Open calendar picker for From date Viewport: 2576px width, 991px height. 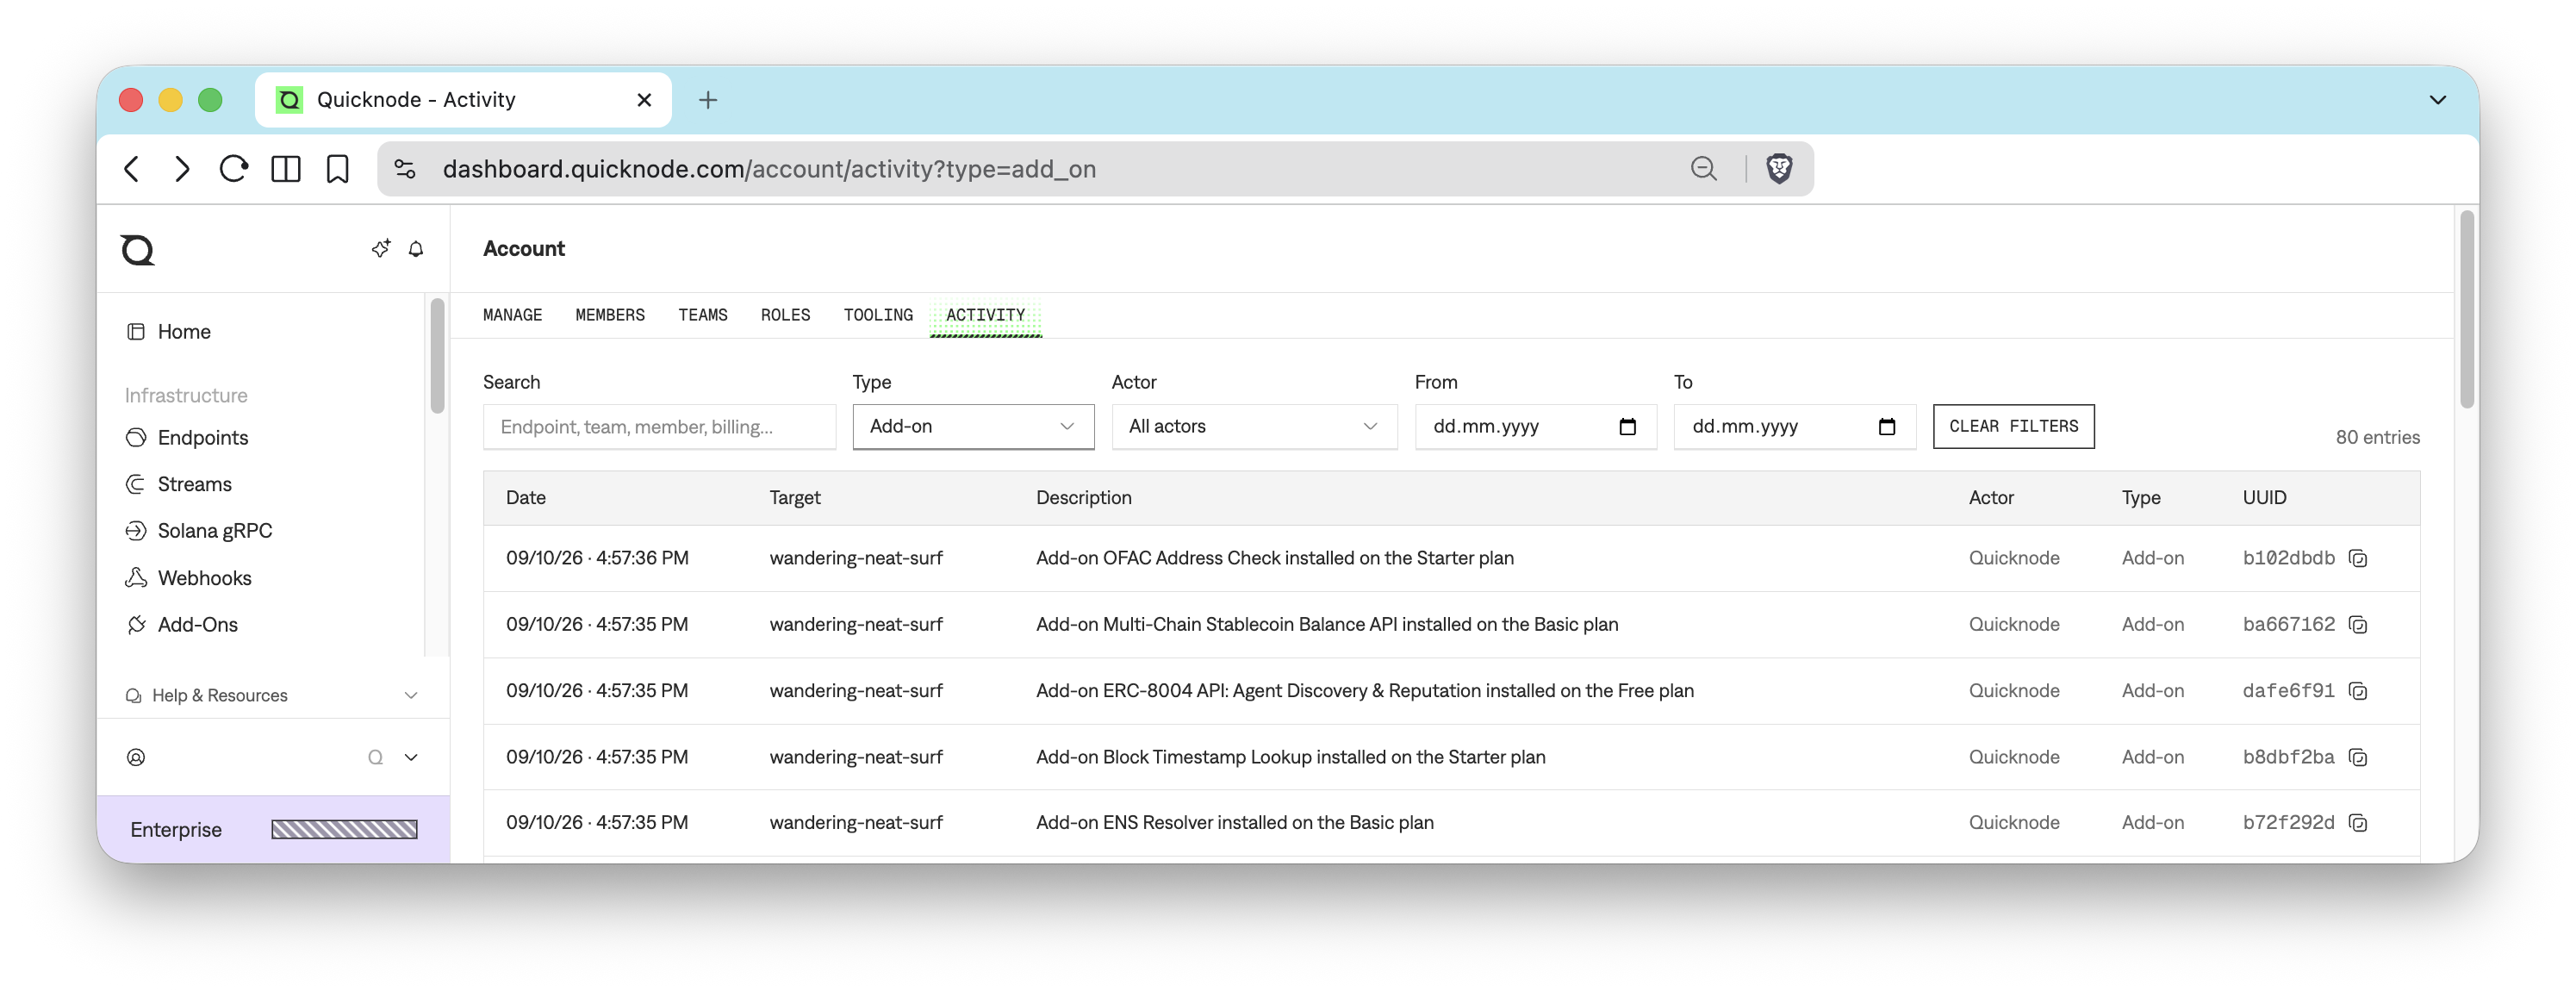[x=1627, y=427]
